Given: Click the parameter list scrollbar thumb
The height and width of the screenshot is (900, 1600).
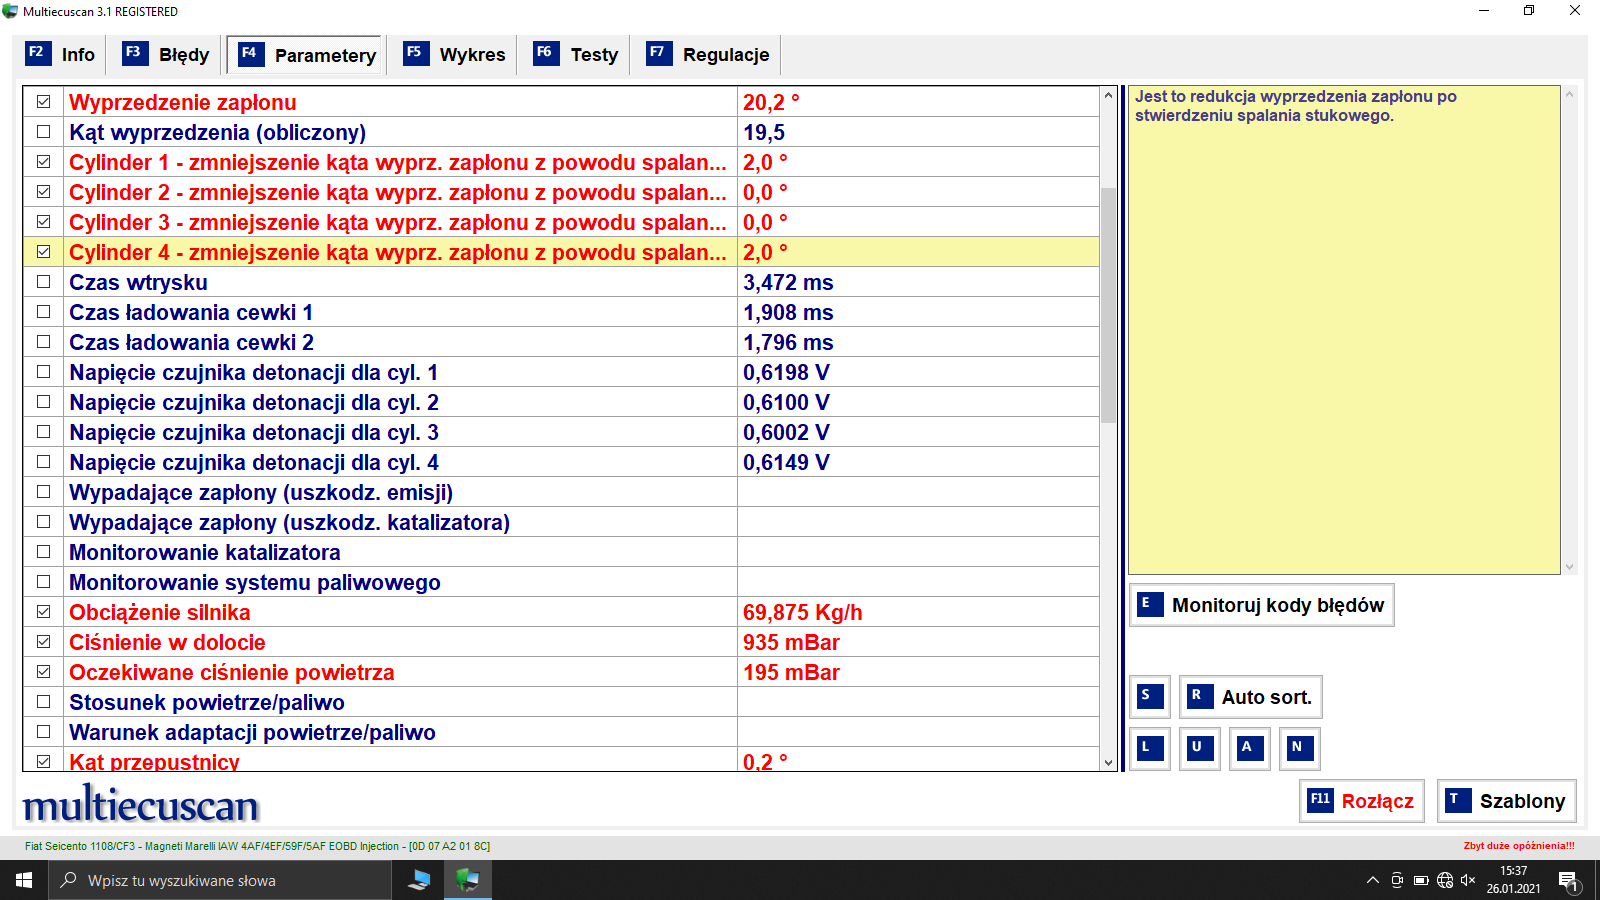Looking at the screenshot, I should (1108, 304).
